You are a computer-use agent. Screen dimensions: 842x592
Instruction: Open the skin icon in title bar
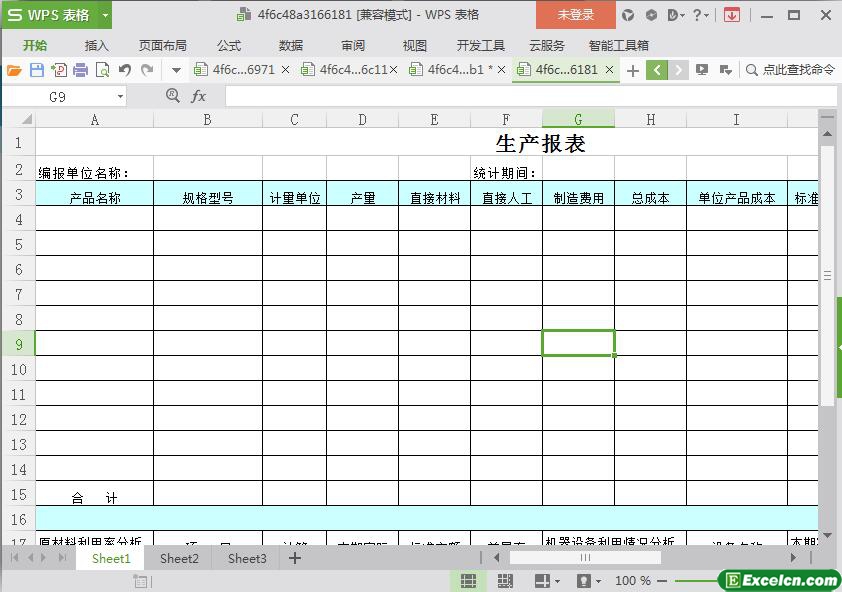pos(628,16)
